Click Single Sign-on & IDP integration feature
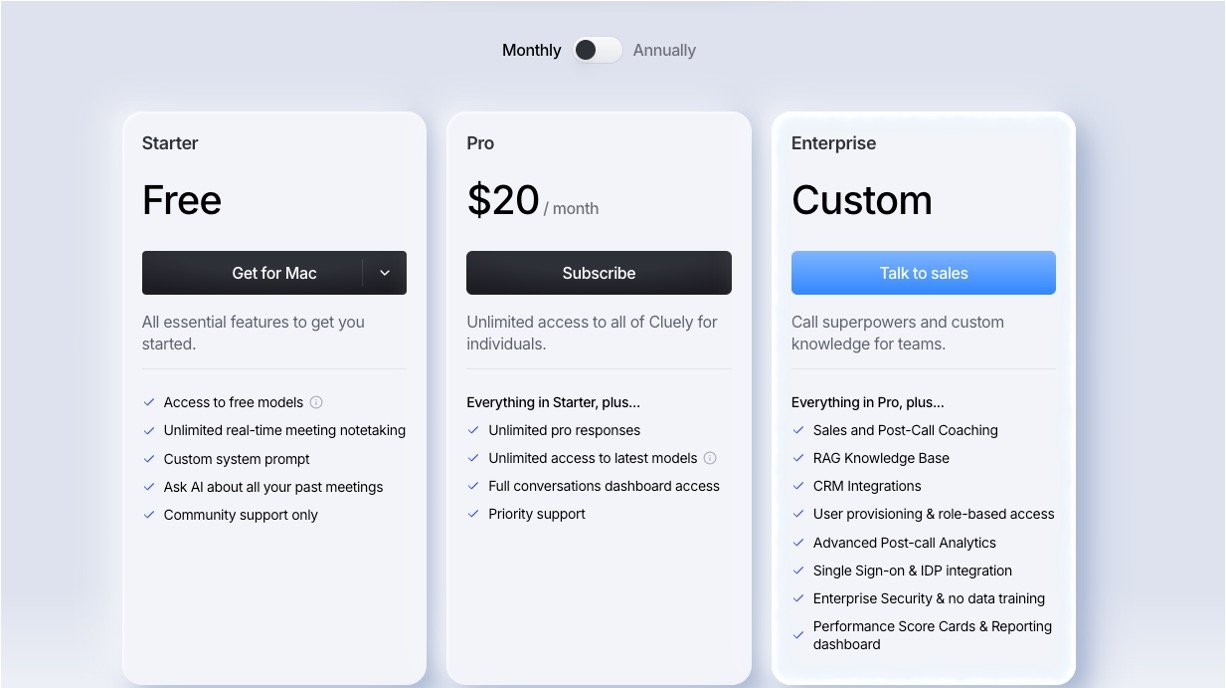Screen dimensions: 1226x688 912,570
